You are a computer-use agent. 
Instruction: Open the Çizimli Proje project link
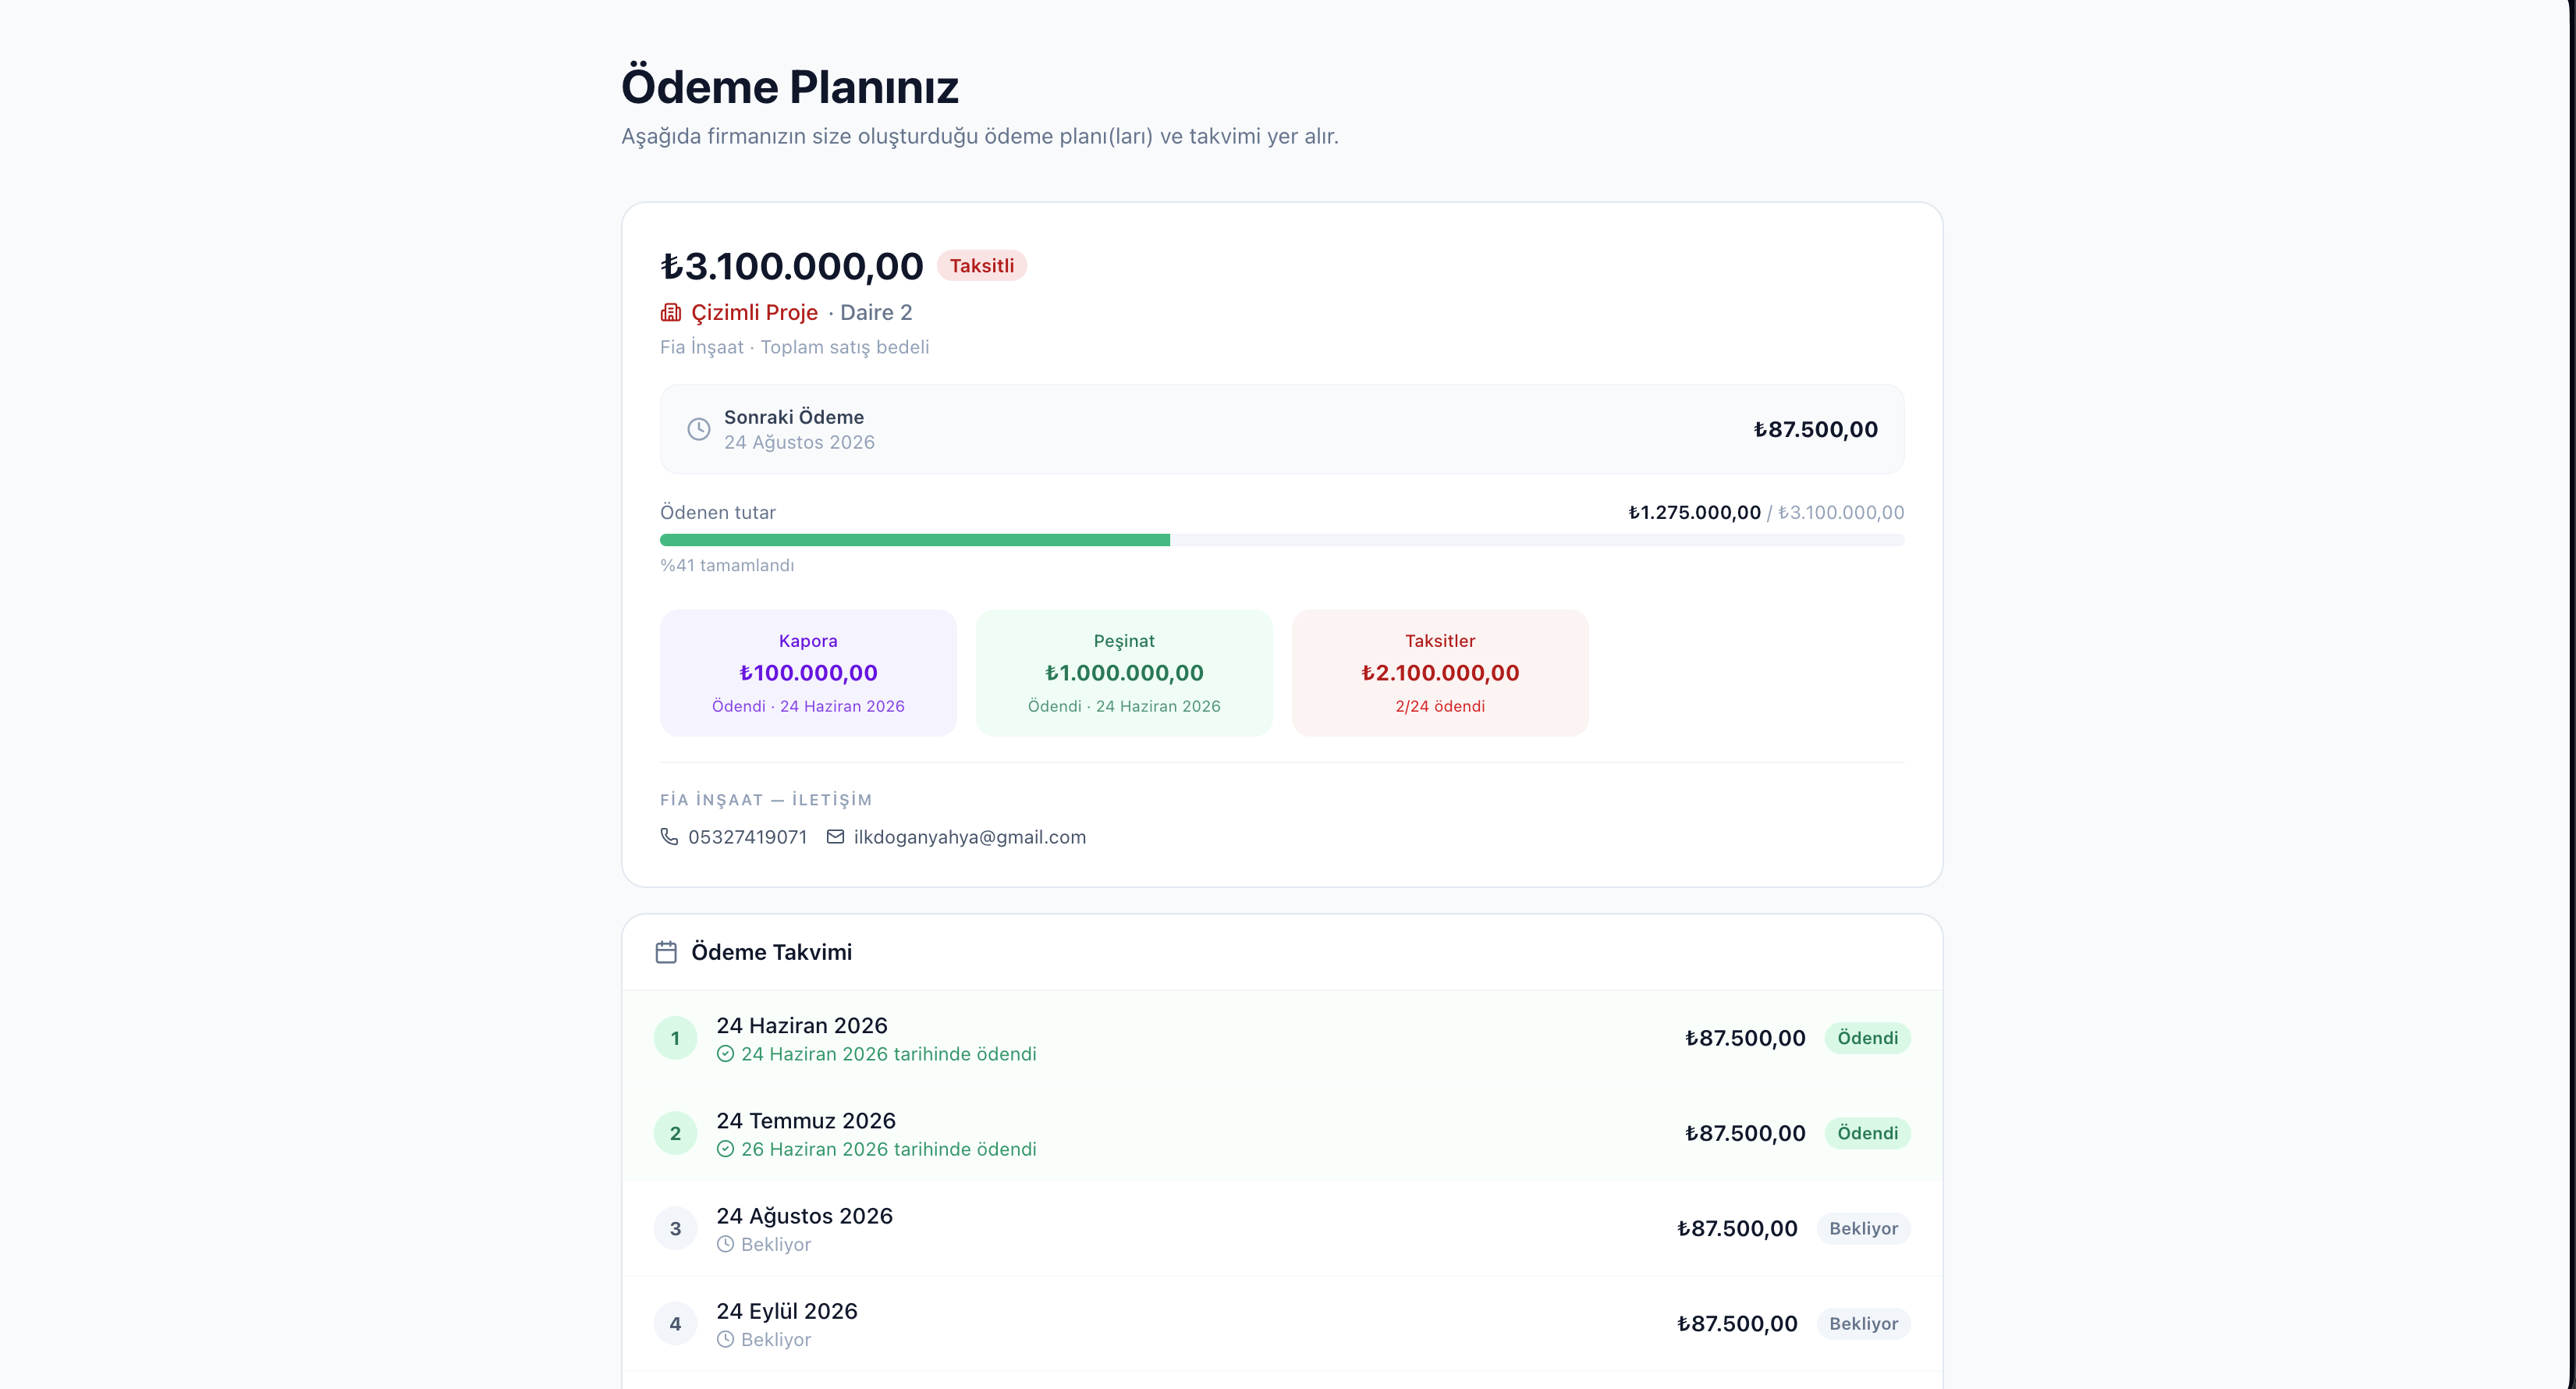click(754, 313)
